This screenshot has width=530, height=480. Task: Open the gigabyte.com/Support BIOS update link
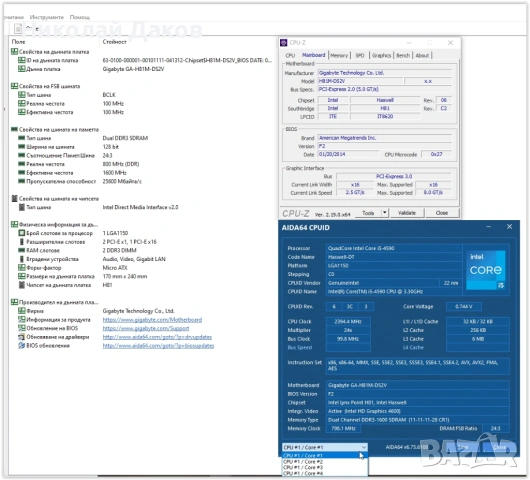[x=146, y=328]
